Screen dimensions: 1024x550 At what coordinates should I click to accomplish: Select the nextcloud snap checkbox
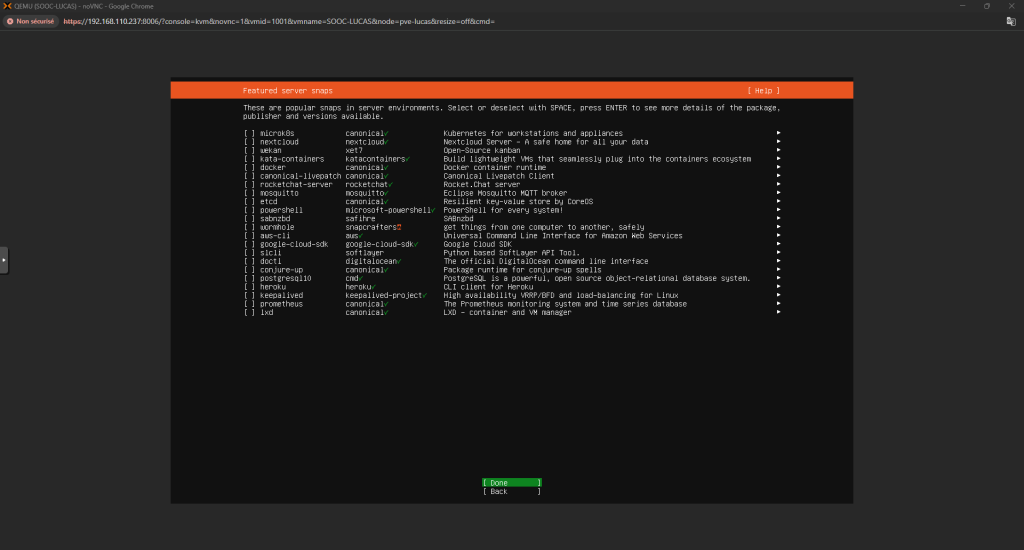pyautogui.click(x=249, y=141)
